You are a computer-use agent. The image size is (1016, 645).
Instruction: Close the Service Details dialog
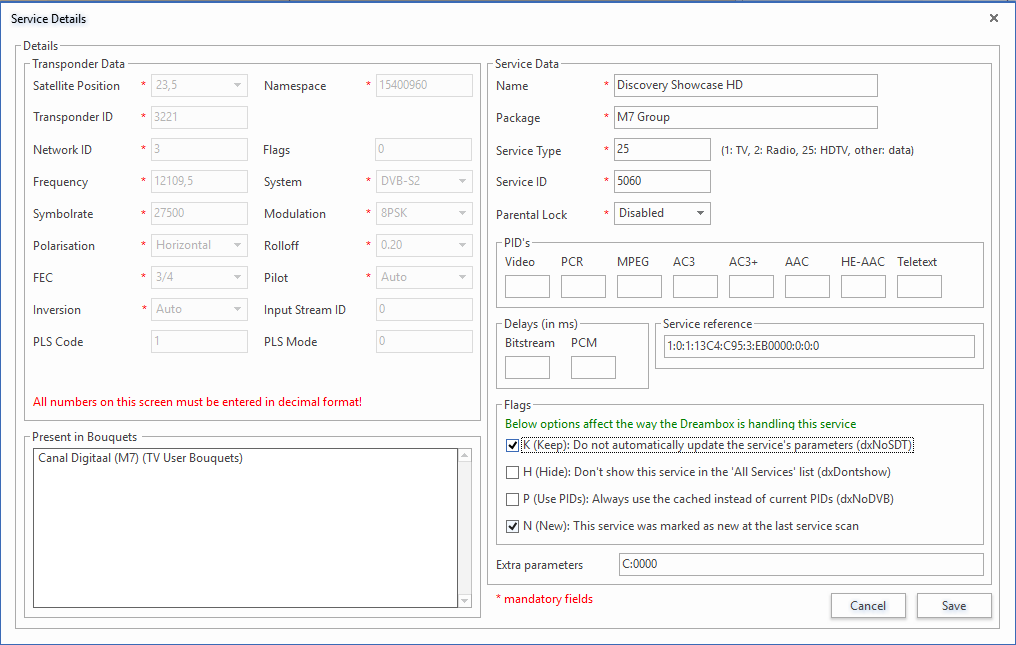[994, 18]
